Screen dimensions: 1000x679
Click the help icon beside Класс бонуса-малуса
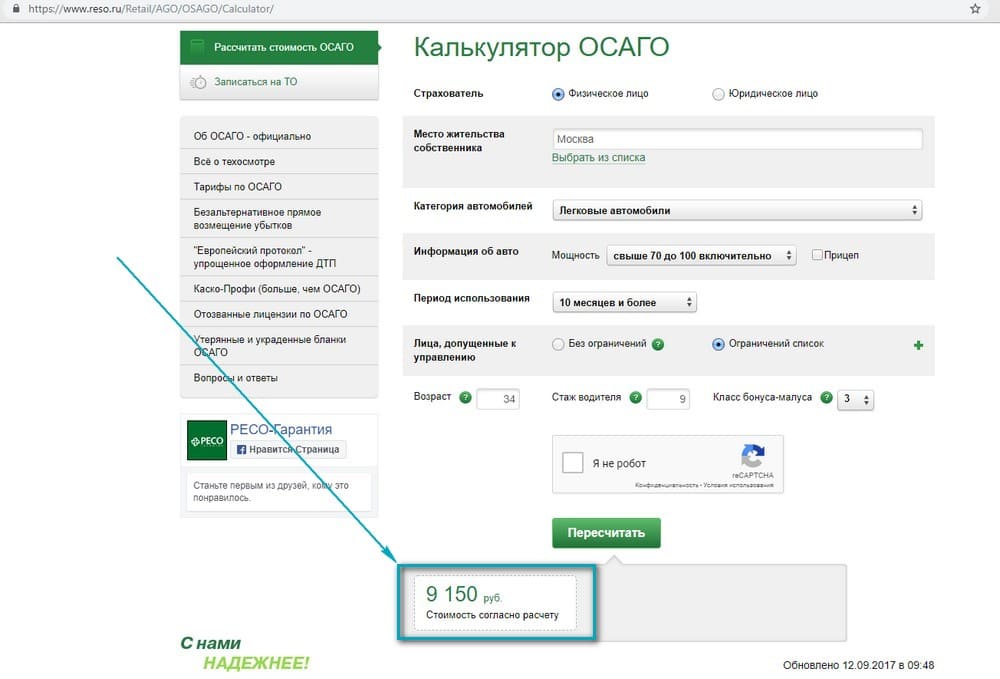[x=826, y=396]
